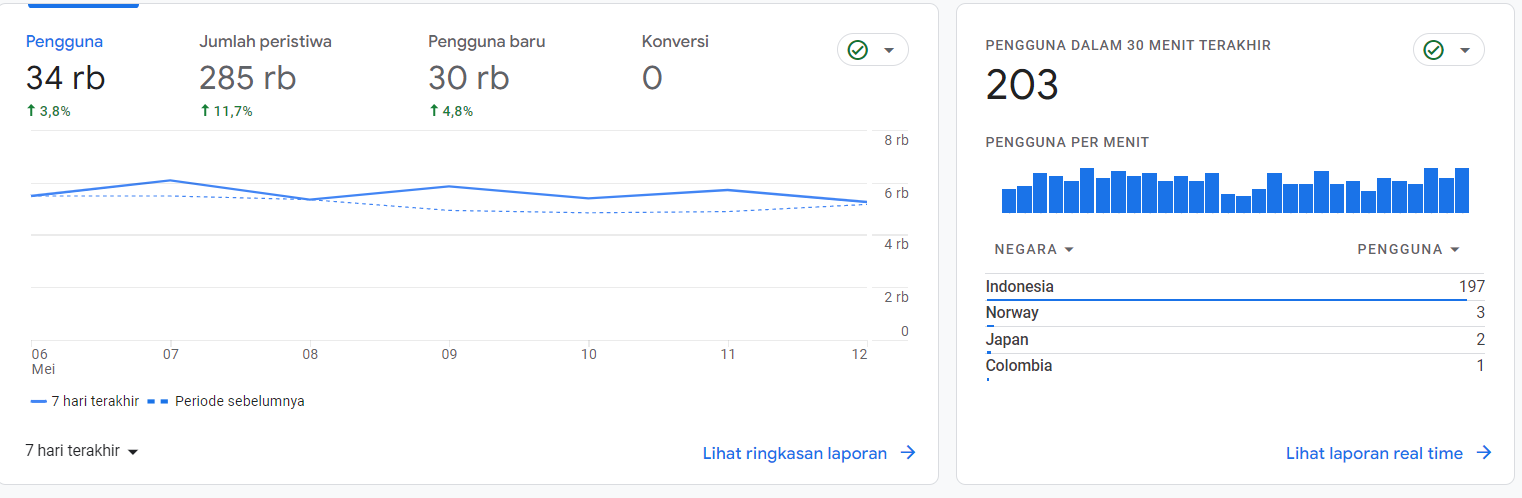The image size is (1522, 498).
Task: Click the Periode sebelumnya legend entry
Action: coord(226,401)
